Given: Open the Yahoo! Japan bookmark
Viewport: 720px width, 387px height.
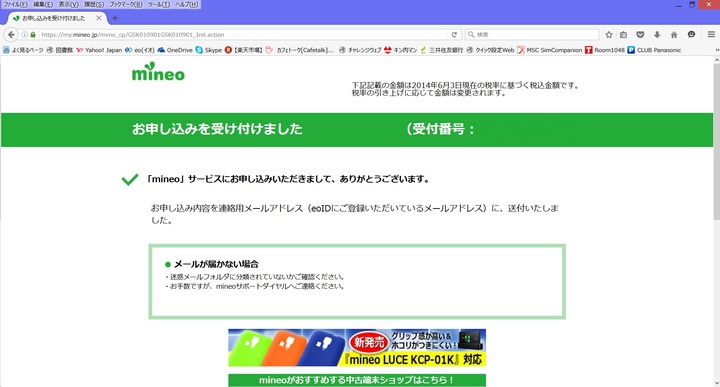Looking at the screenshot, I should tap(99, 50).
